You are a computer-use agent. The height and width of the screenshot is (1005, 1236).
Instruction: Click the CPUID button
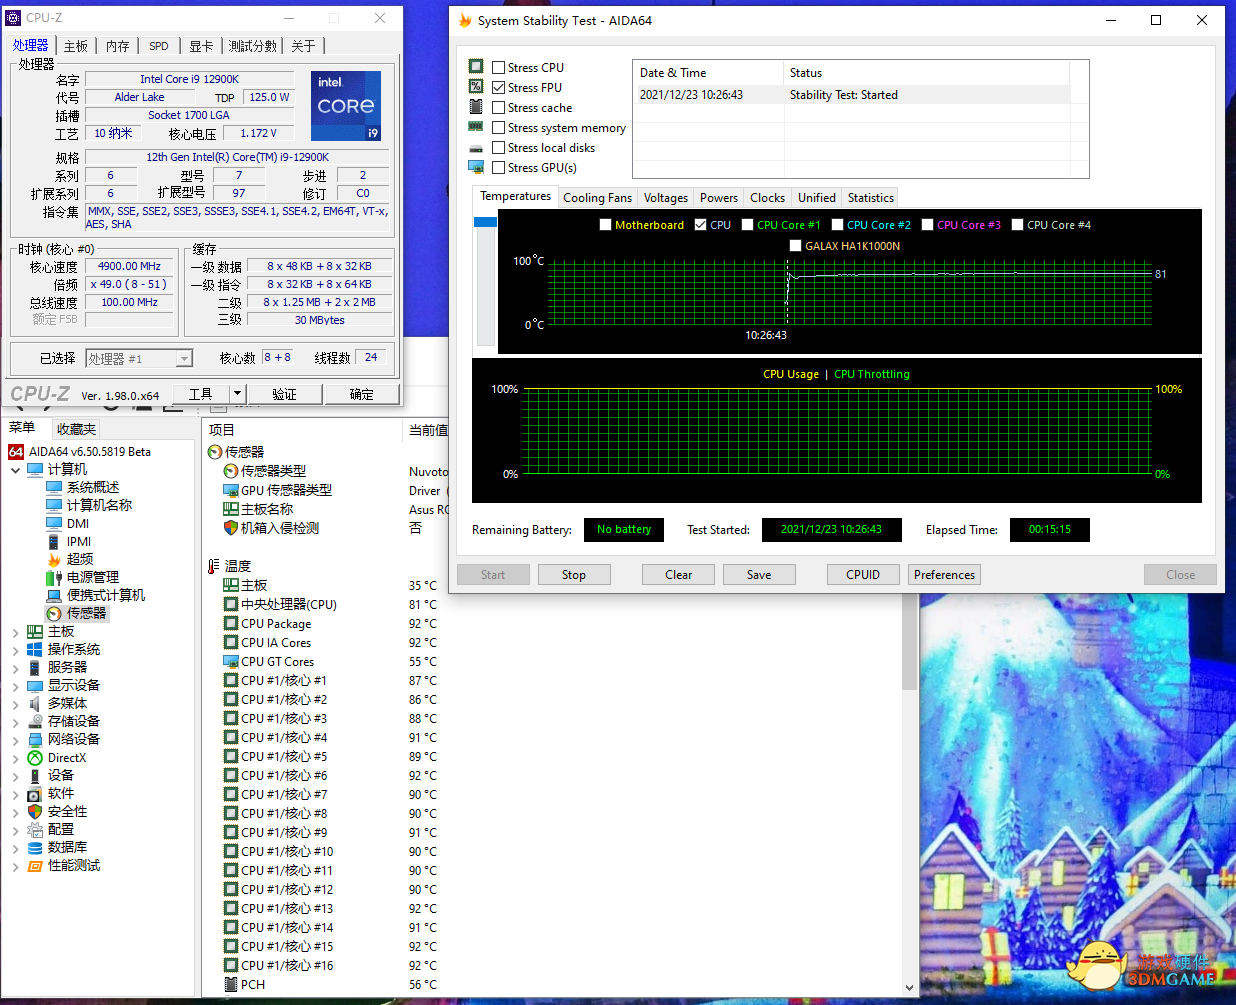863,574
